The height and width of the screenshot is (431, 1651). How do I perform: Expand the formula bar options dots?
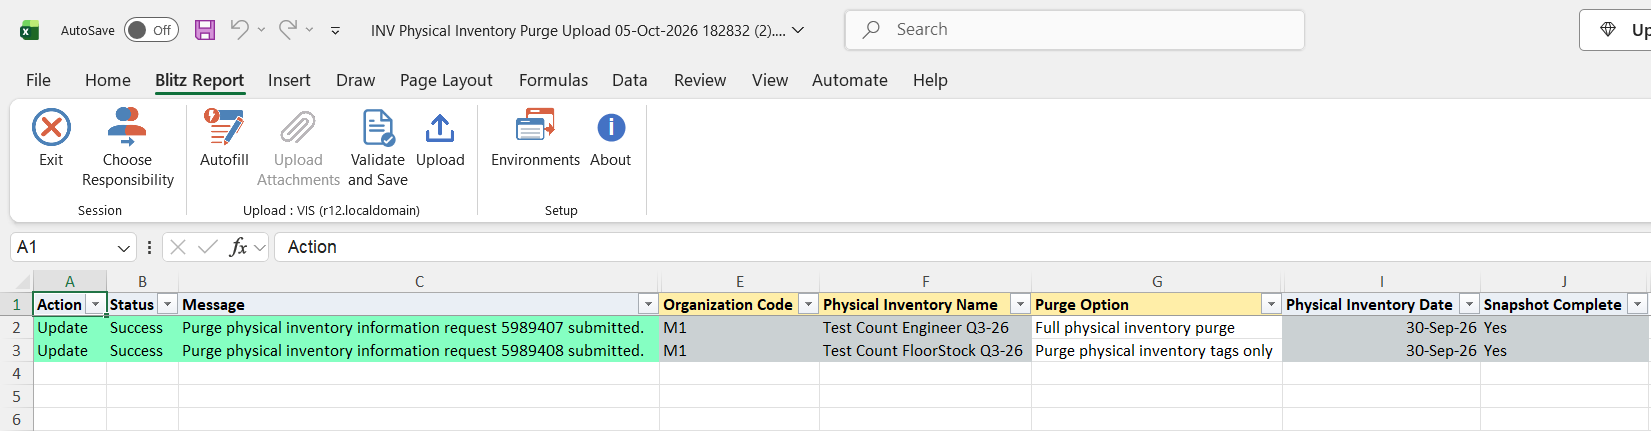coord(149,247)
